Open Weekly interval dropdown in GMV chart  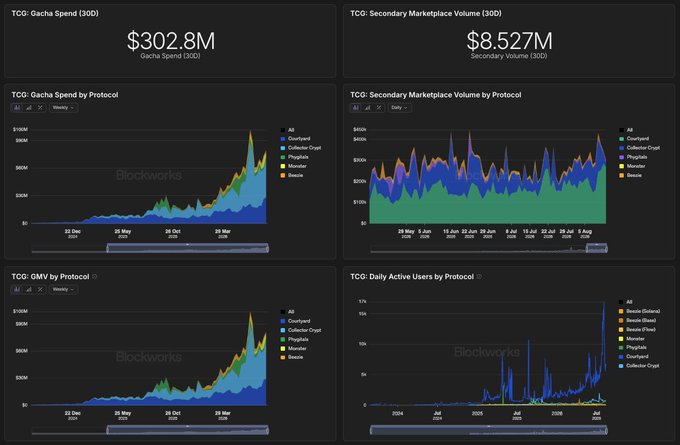coord(63,289)
